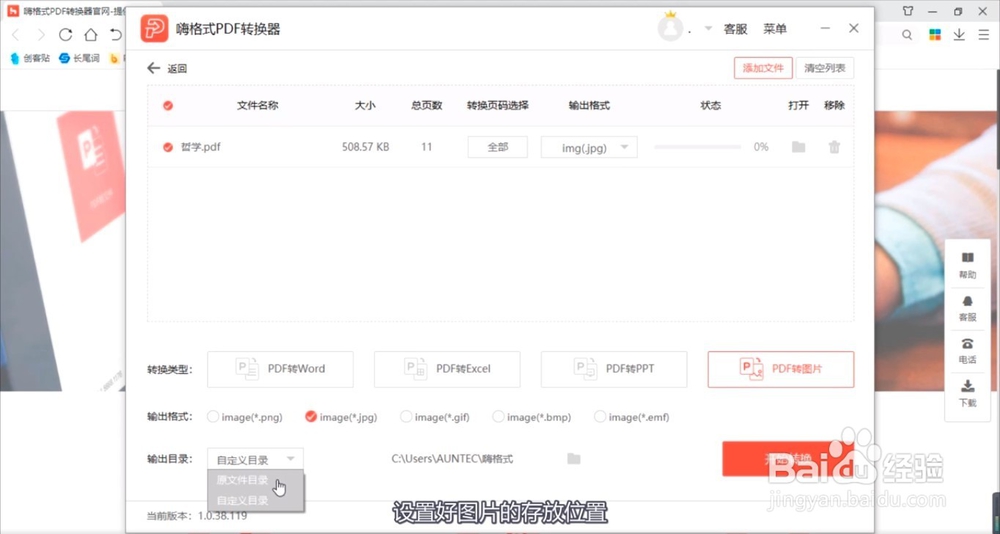
Task: Open folder for 哲学.pdf output
Action: point(798,147)
